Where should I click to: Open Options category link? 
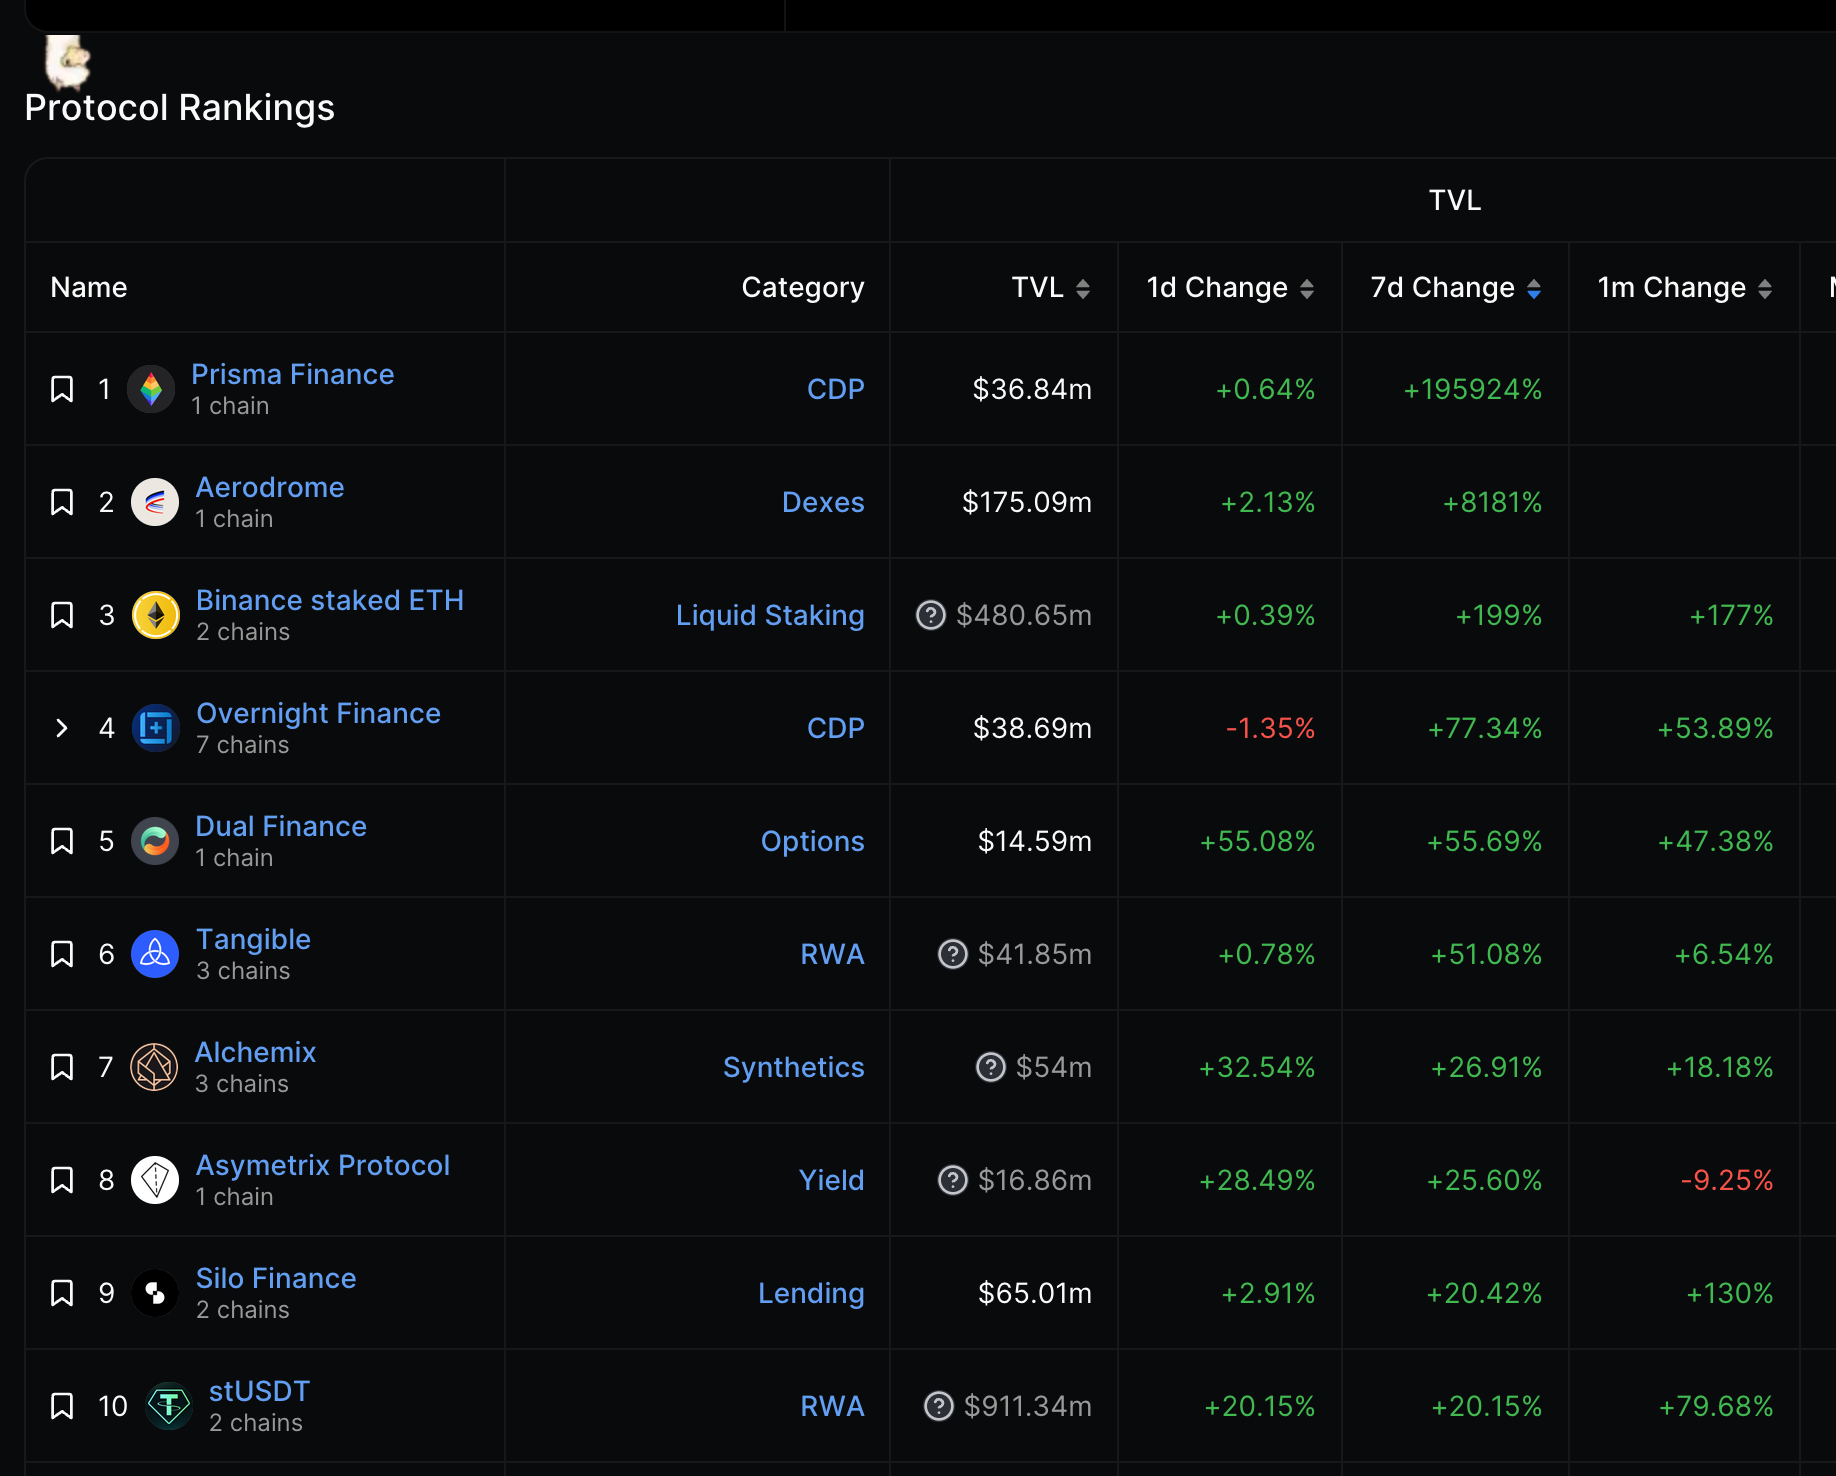click(x=812, y=841)
